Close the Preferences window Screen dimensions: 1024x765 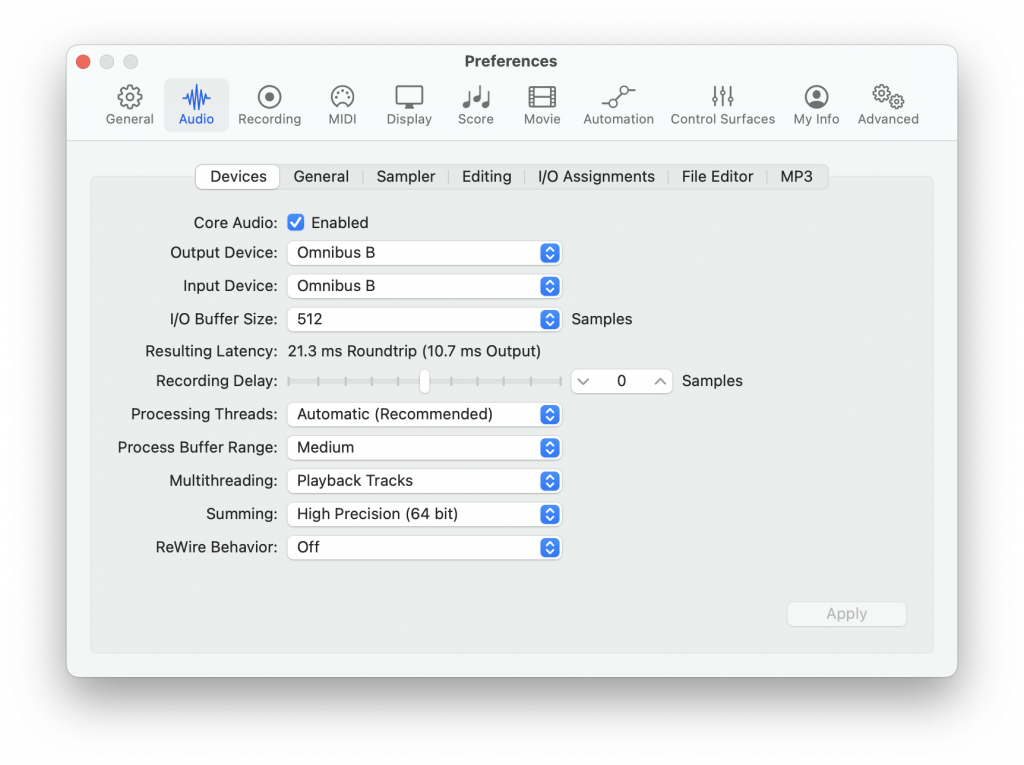point(83,61)
